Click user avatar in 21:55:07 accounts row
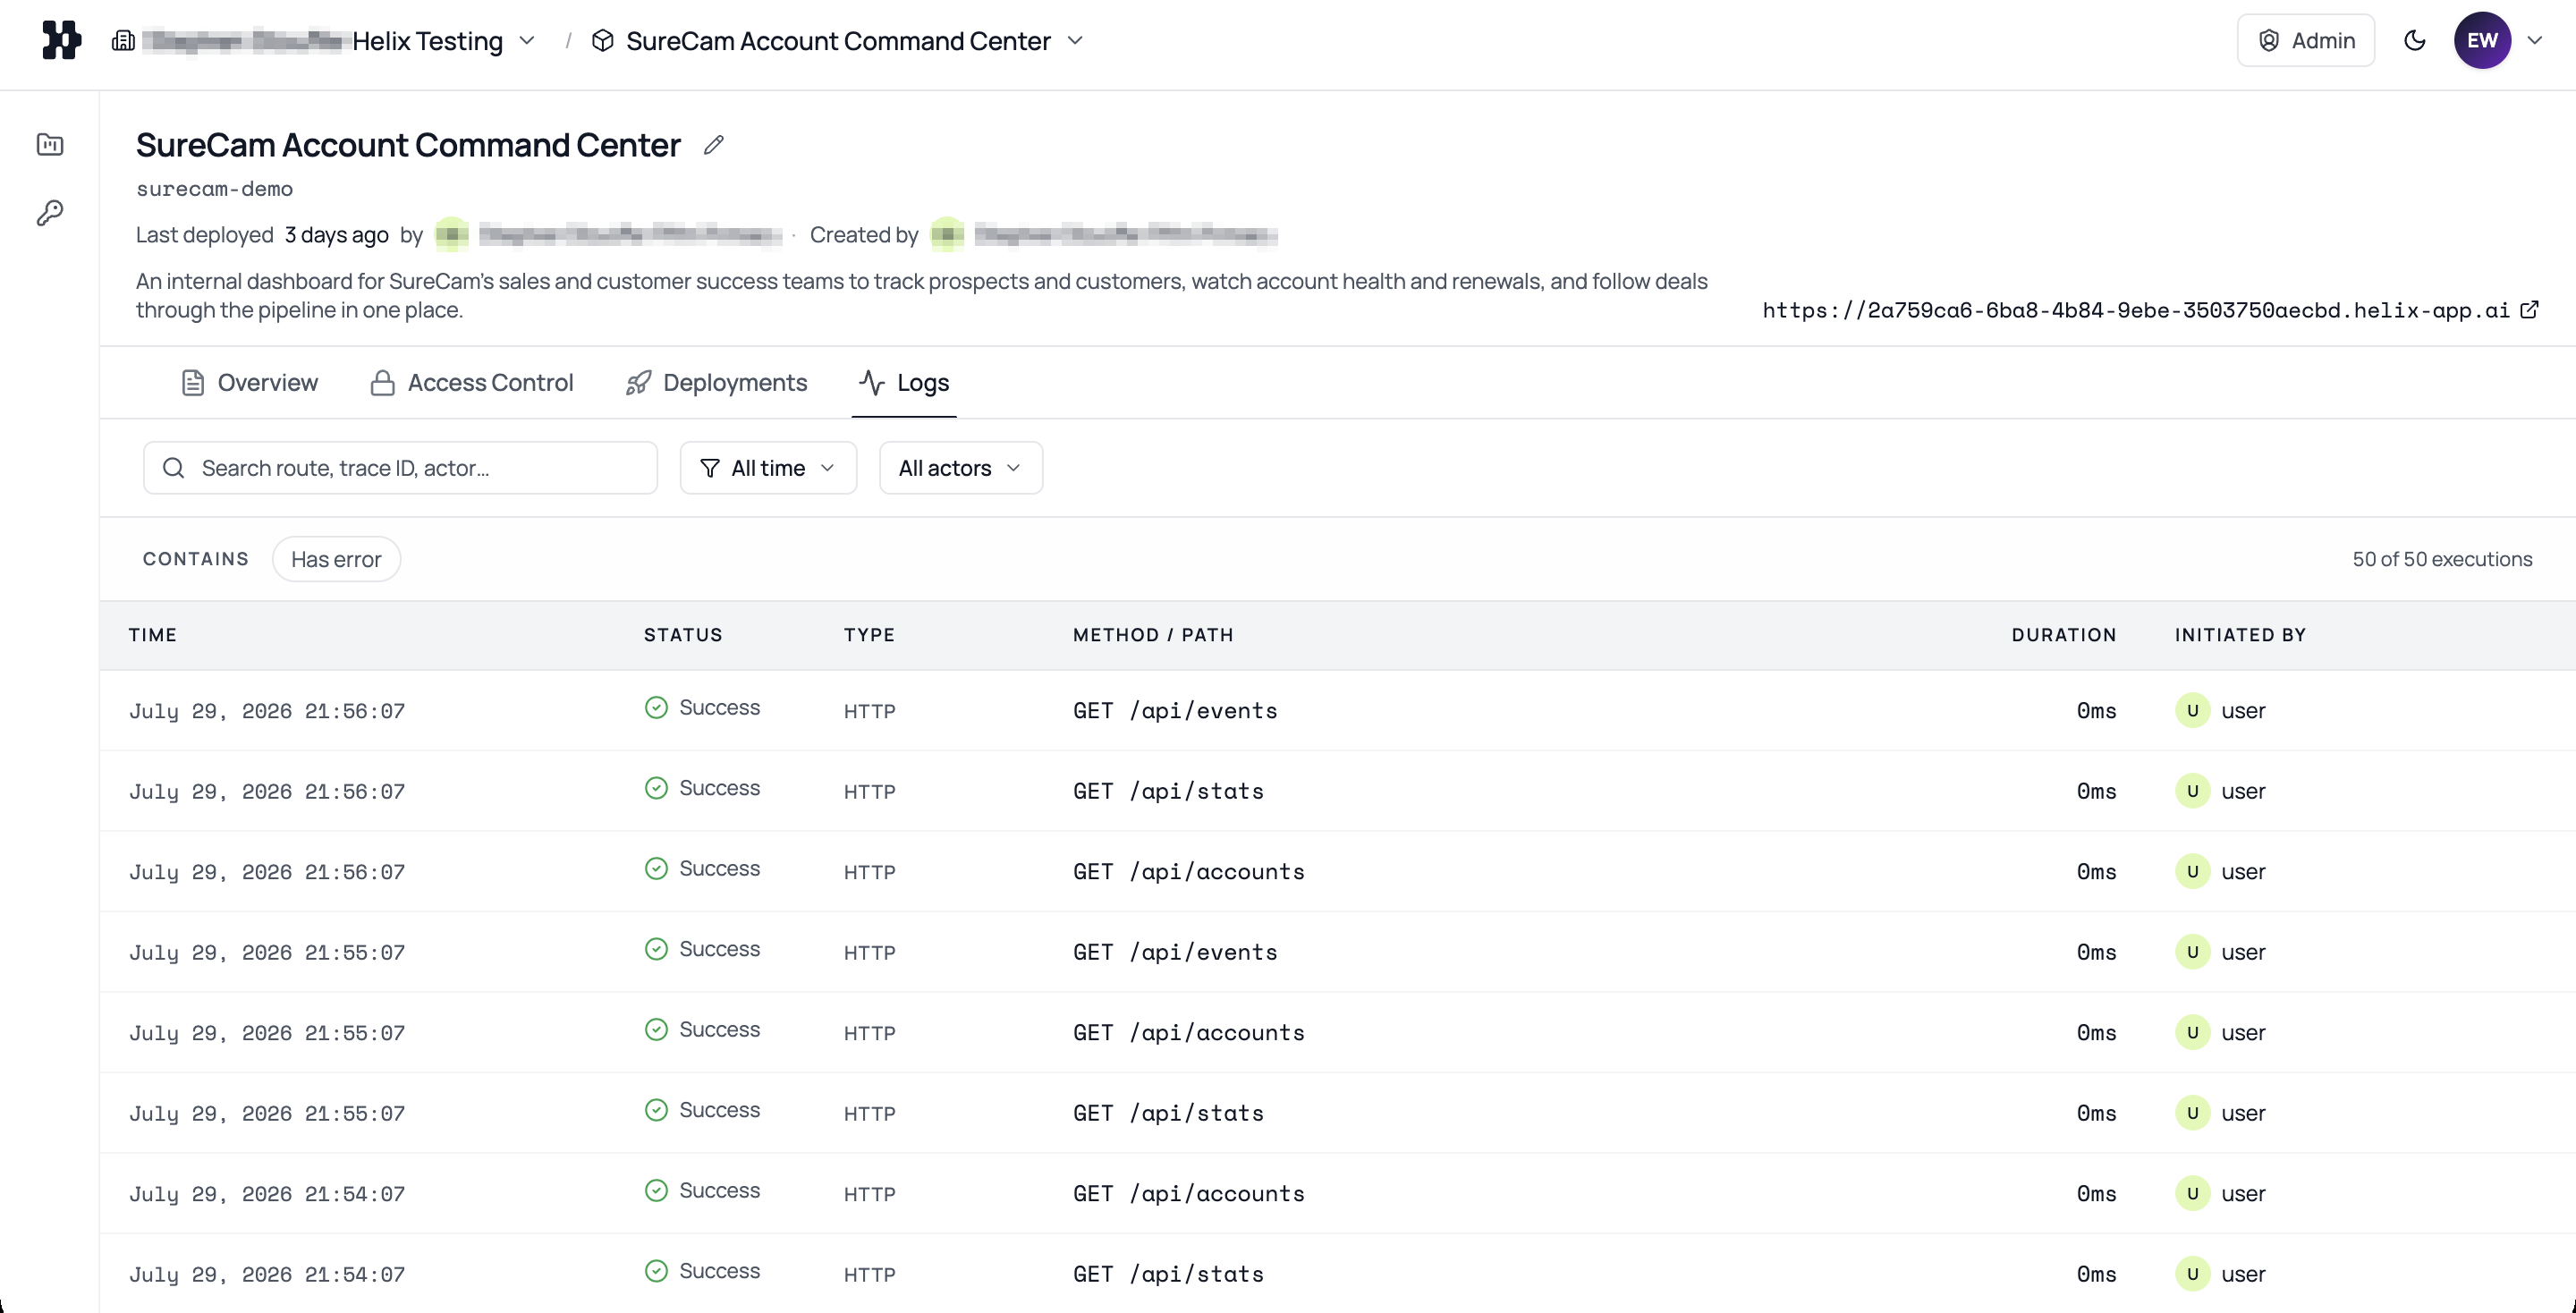 [2192, 1033]
